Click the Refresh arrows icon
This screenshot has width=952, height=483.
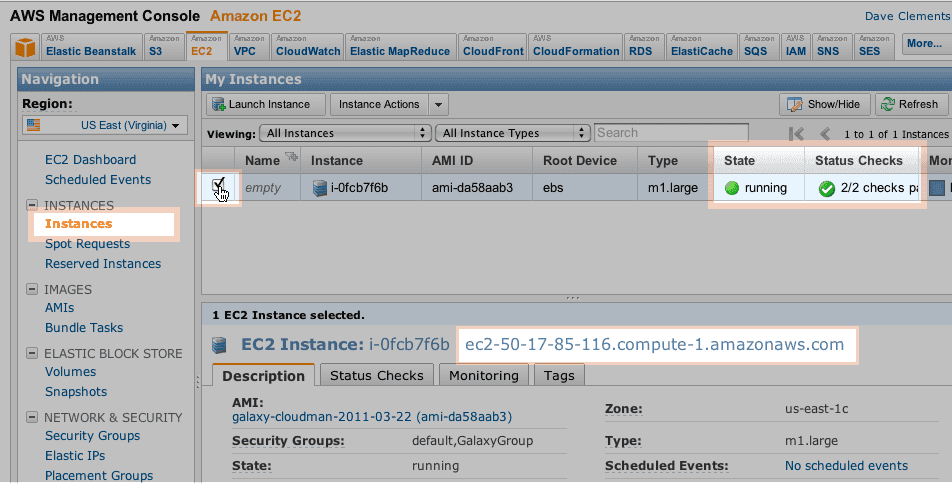[888, 104]
